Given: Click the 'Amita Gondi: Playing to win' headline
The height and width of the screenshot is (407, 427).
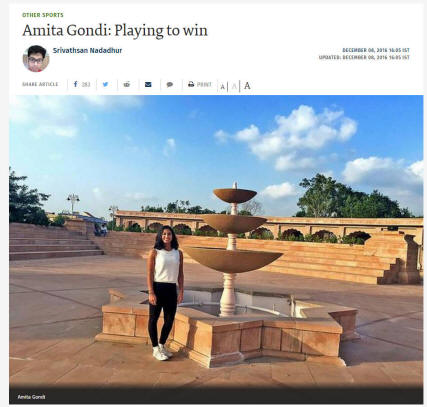Looking at the screenshot, I should tap(115, 31).
